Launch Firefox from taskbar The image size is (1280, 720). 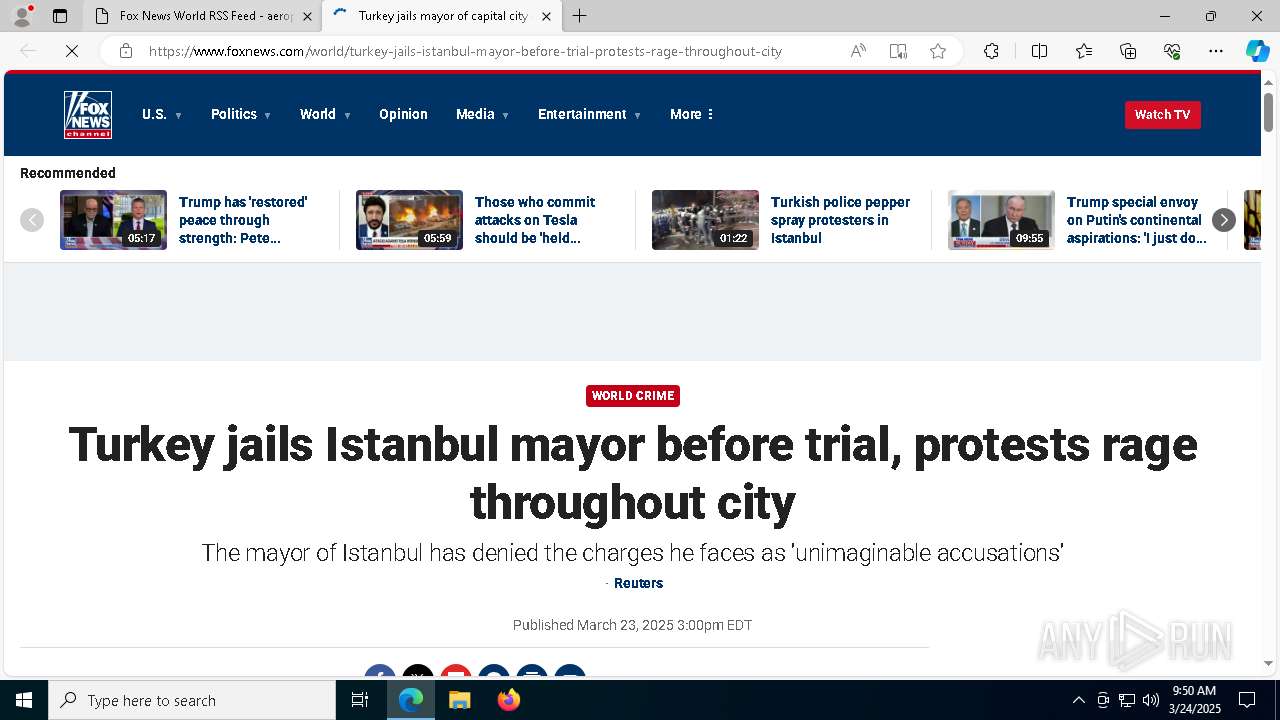(508, 700)
